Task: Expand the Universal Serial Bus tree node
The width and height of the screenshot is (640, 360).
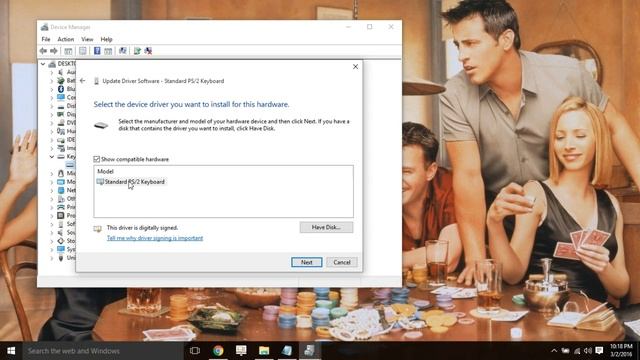Action: 52,258
